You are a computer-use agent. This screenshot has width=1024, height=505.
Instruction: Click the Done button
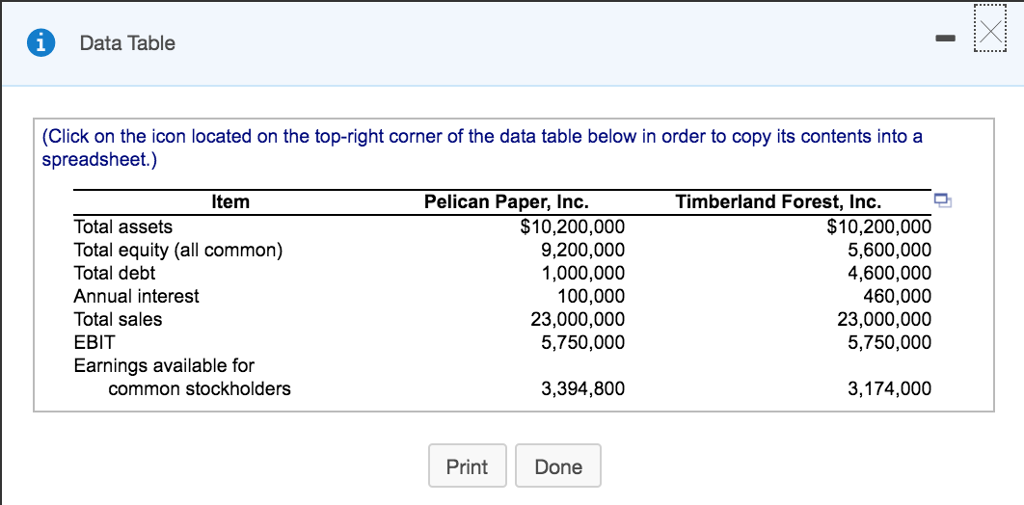click(x=558, y=466)
